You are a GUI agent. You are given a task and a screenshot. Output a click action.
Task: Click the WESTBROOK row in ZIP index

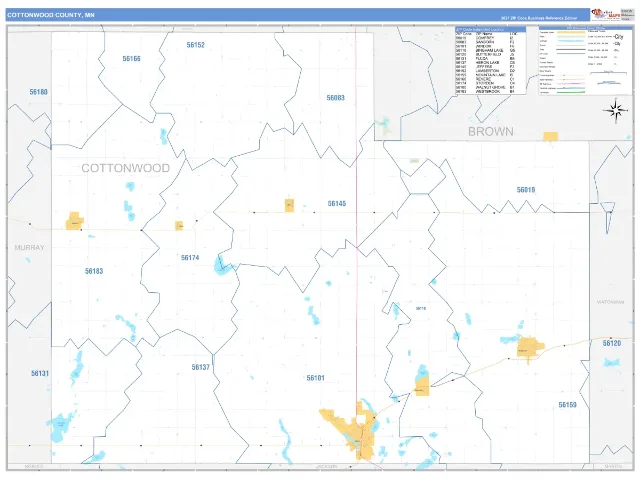click(x=486, y=91)
